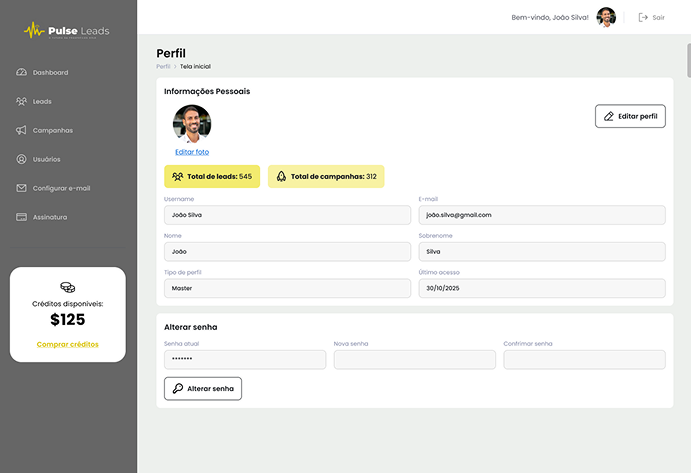Click the Nova senha input field
The width and height of the screenshot is (691, 473).
pyautogui.click(x=415, y=360)
